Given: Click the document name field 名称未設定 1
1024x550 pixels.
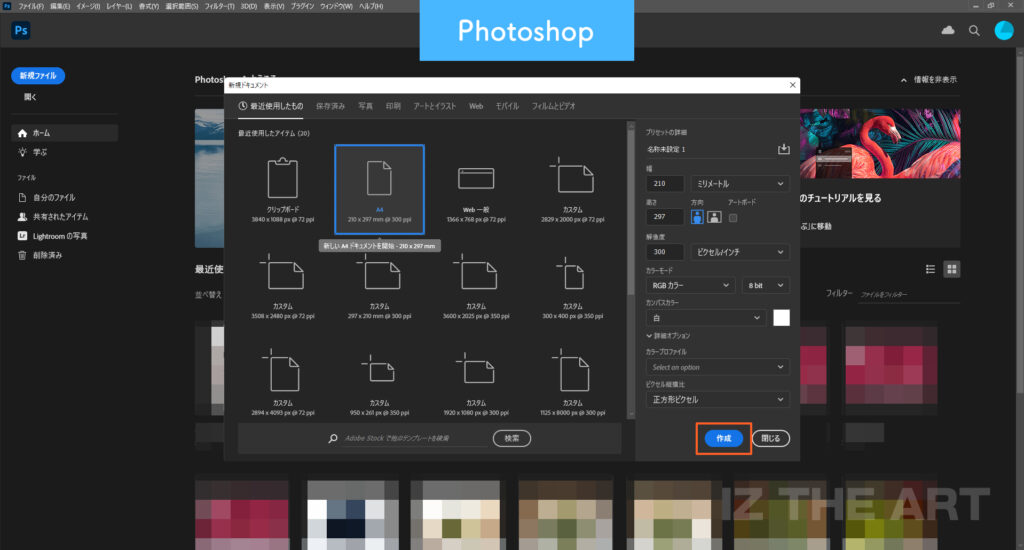Looking at the screenshot, I should pyautogui.click(x=711, y=149).
